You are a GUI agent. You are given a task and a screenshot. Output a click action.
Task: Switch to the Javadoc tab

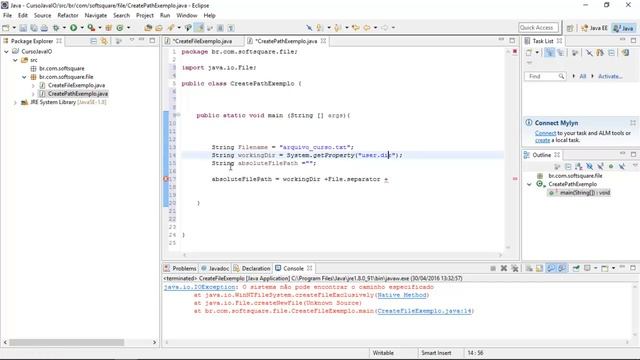(x=215, y=269)
